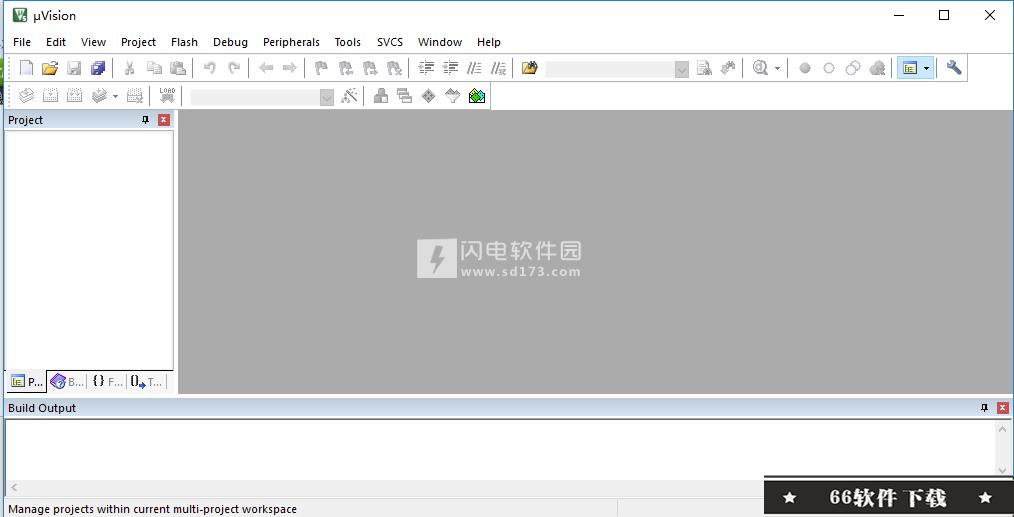Click the Redo arrow icon

coord(233,67)
